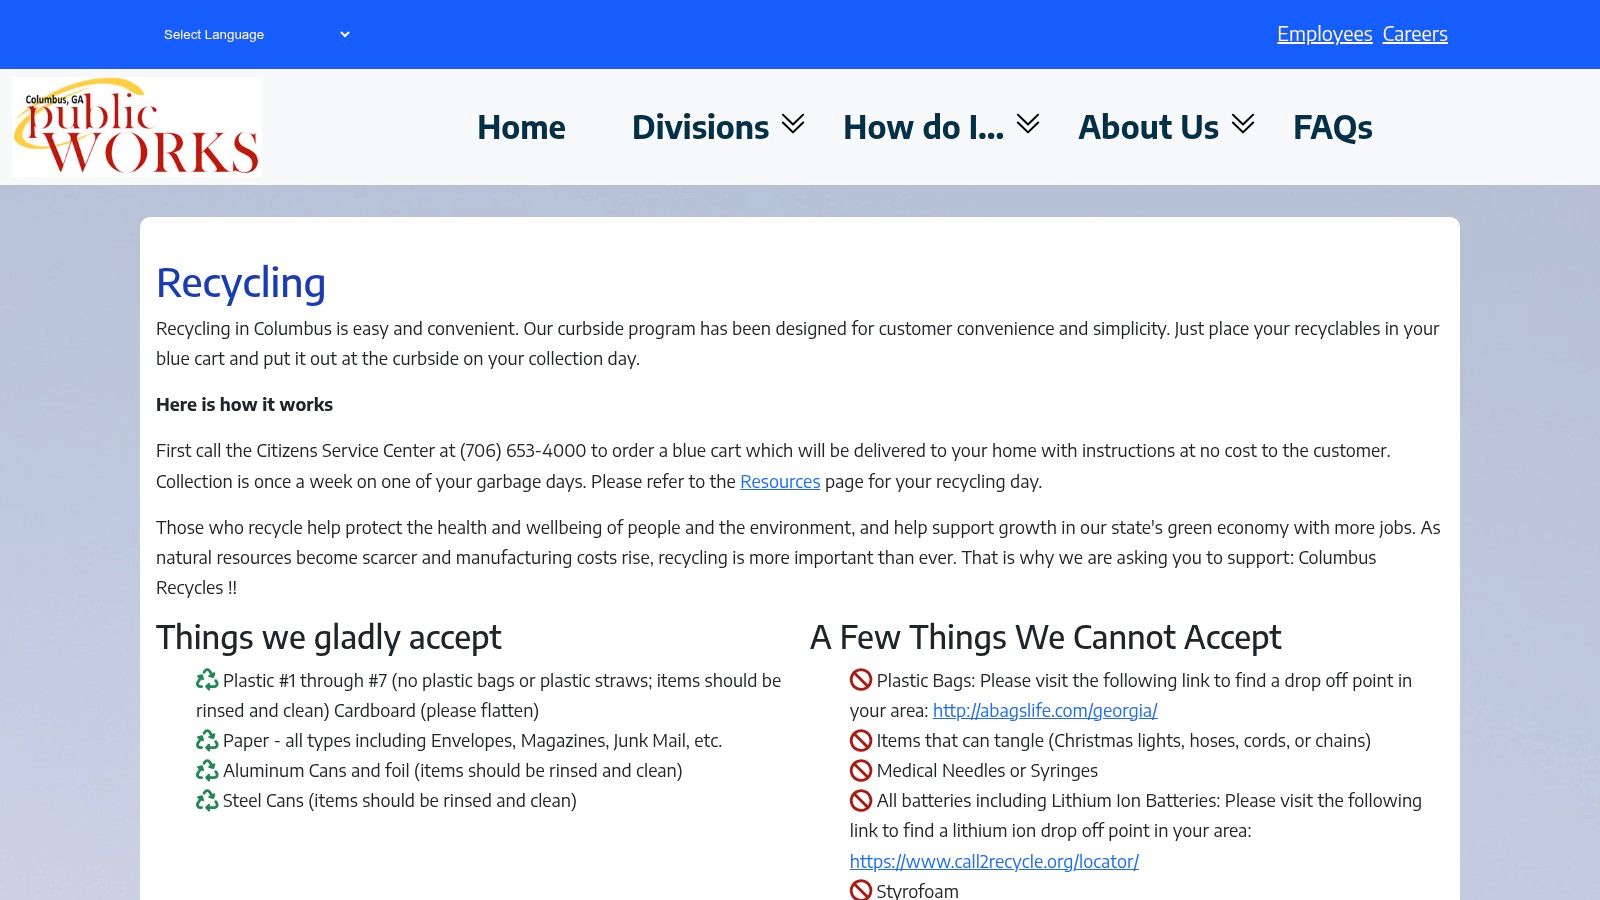Click the "Steel Cans" list item text

[400, 800]
